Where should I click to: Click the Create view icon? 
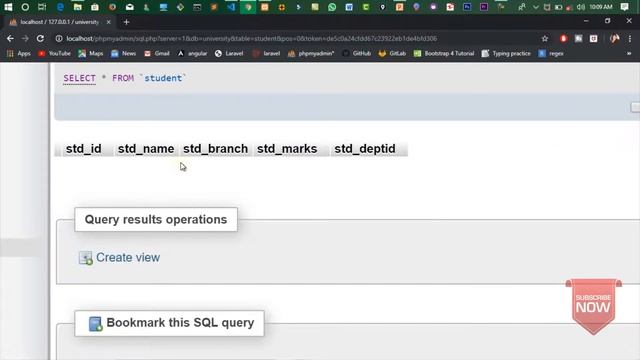point(86,258)
